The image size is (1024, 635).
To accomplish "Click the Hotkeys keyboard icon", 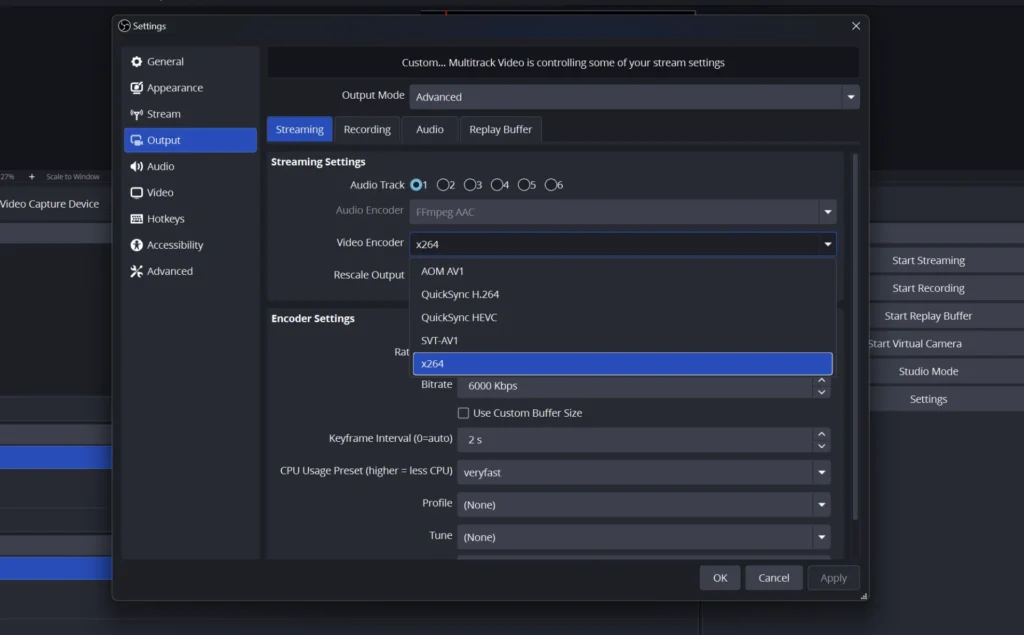I will [136, 219].
